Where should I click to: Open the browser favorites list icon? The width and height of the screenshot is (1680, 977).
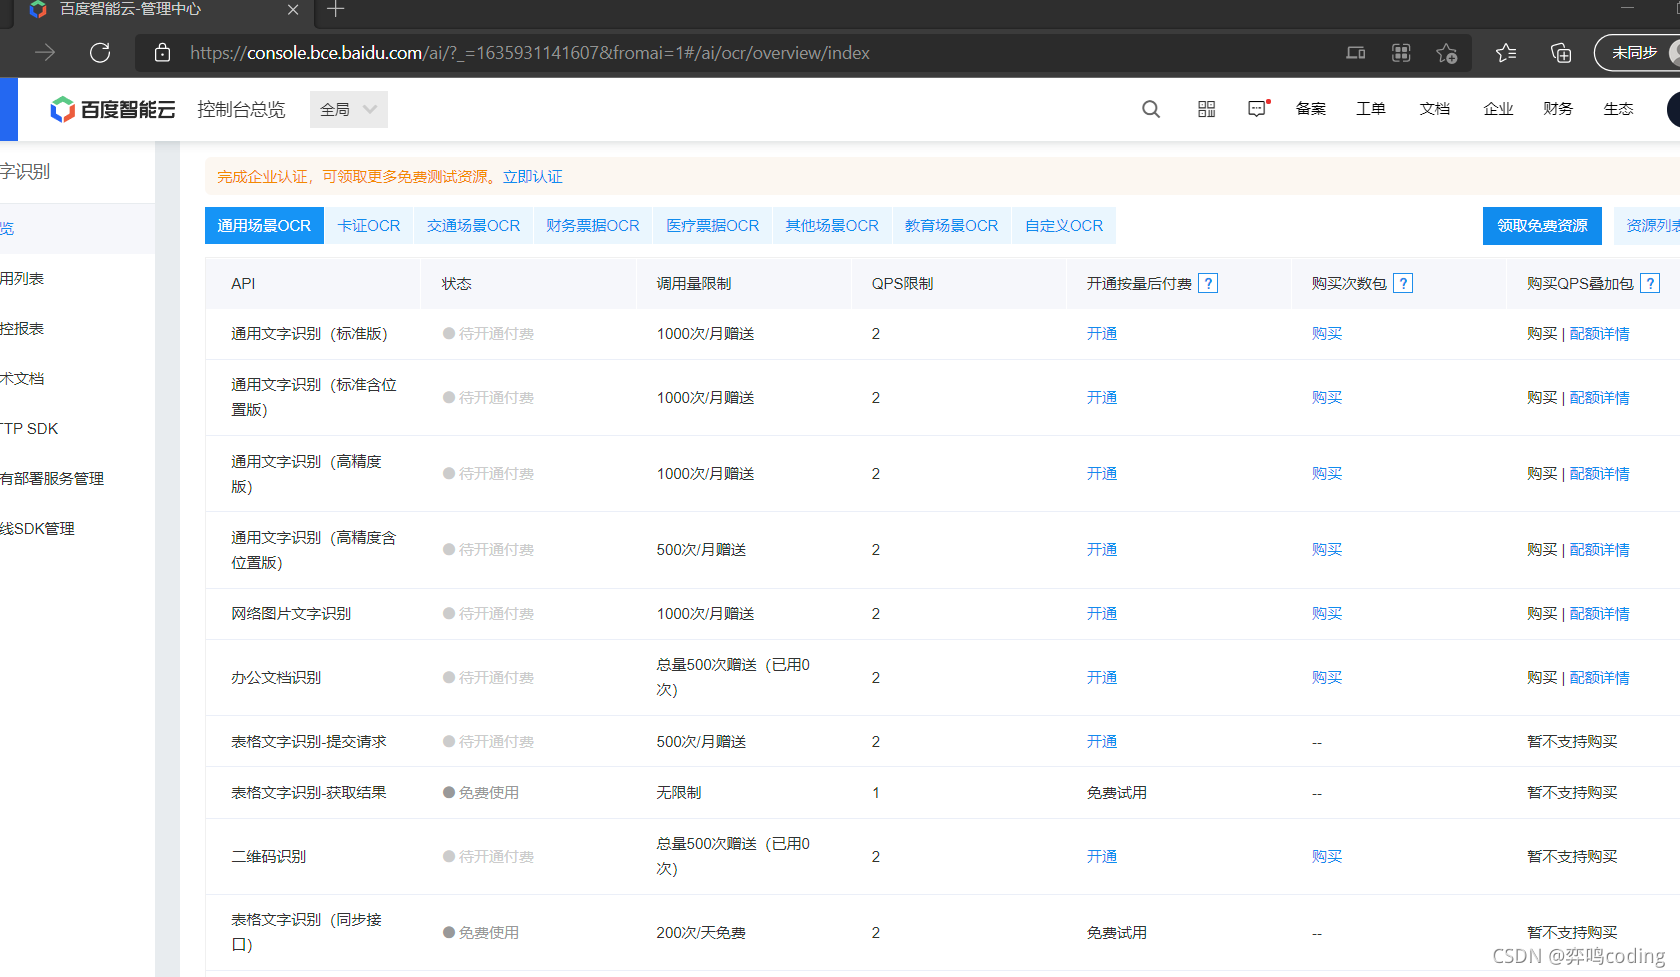point(1506,53)
